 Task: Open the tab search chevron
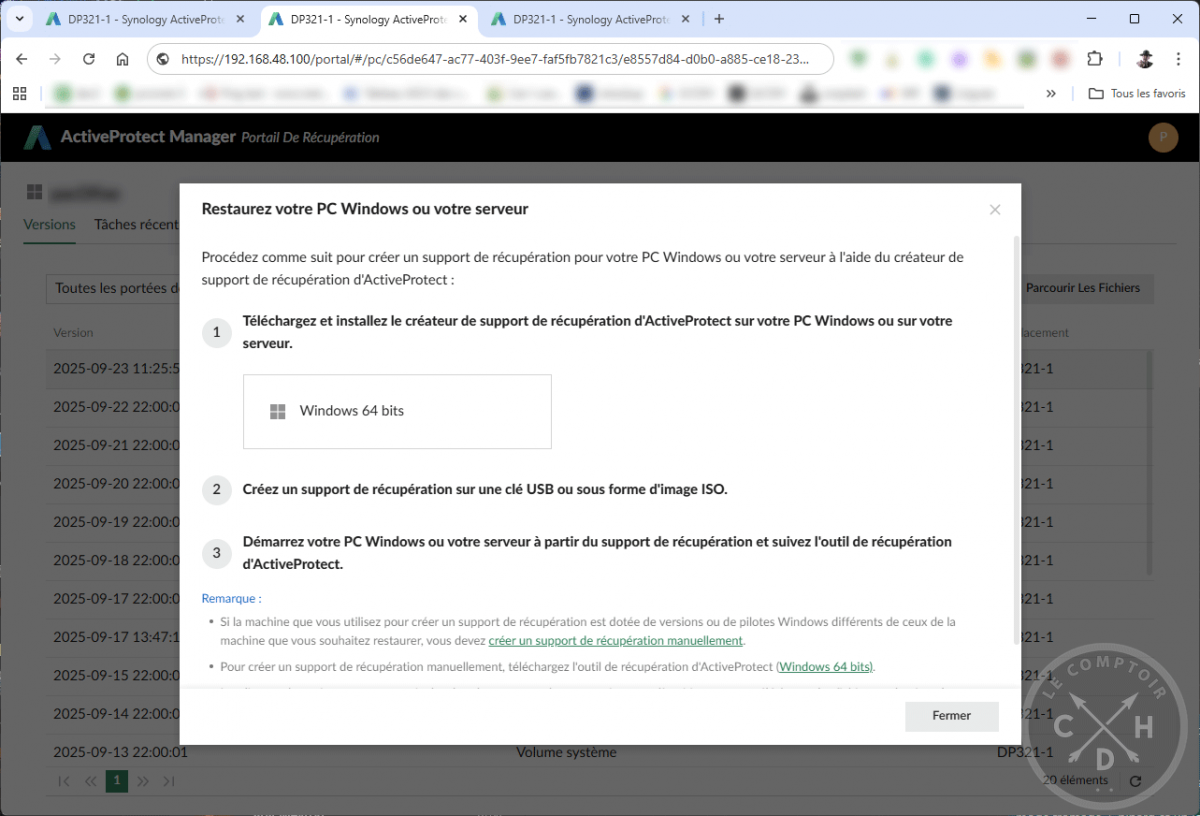[18, 18]
